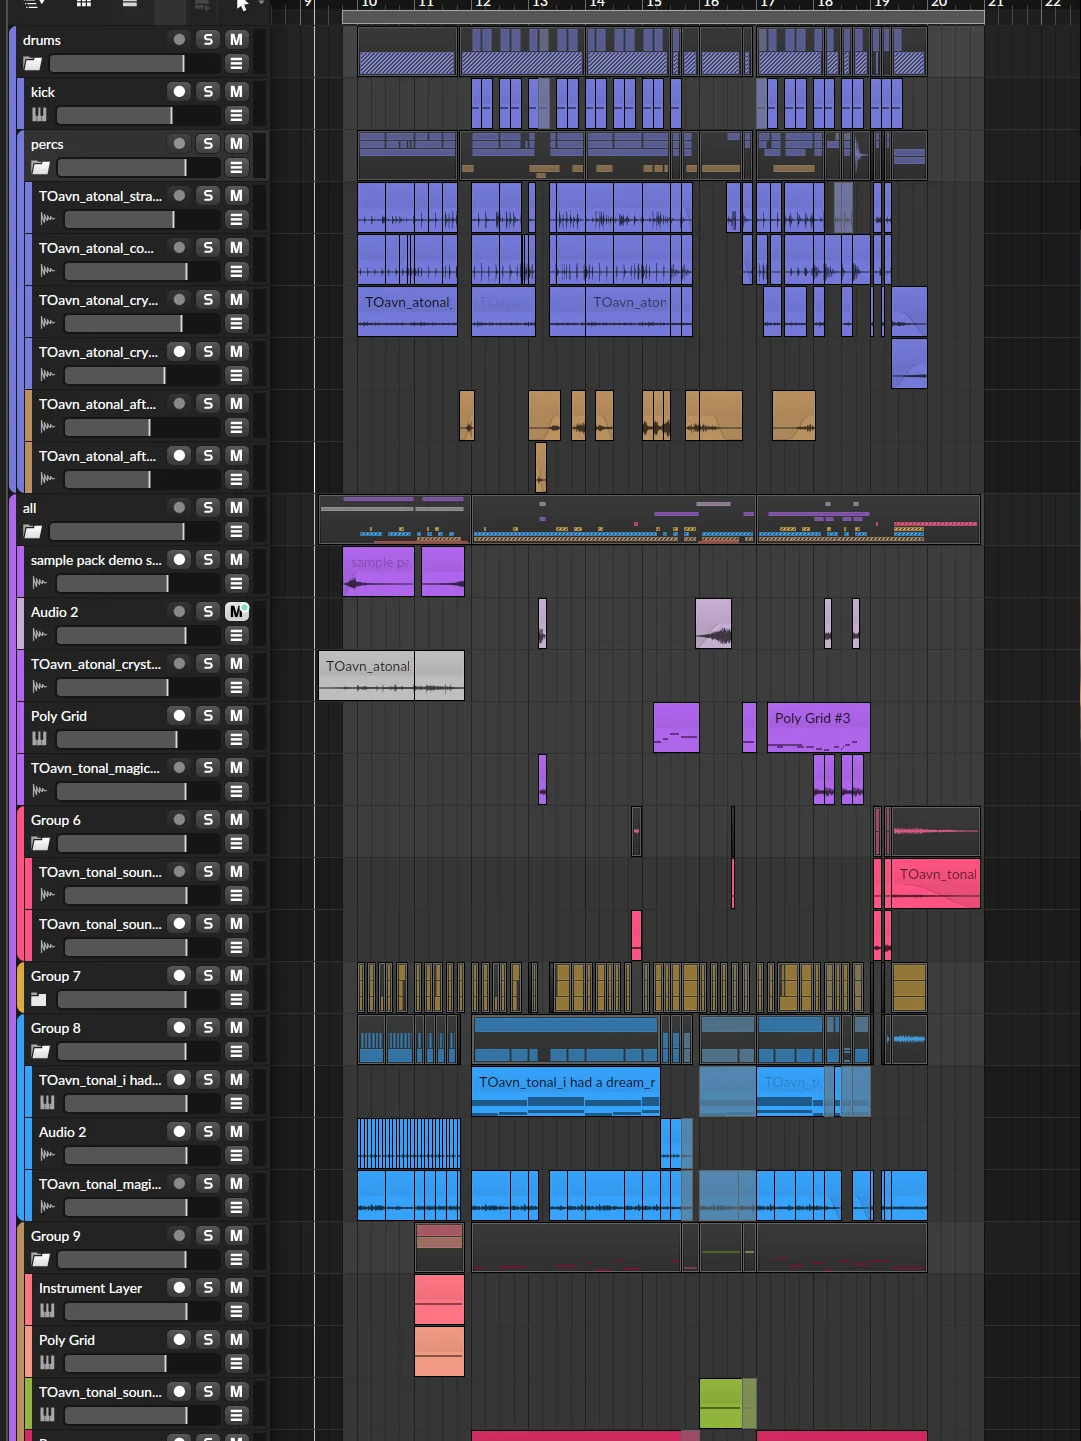Open the all group track menu icon
Viewport: 1081px width, 1441px height.
tap(236, 531)
